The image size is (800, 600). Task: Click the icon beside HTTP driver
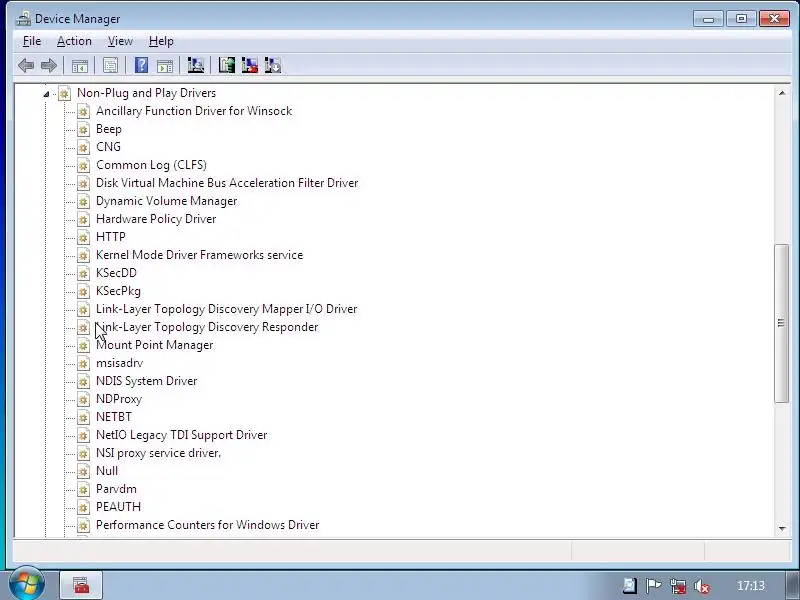pyautogui.click(x=83, y=237)
